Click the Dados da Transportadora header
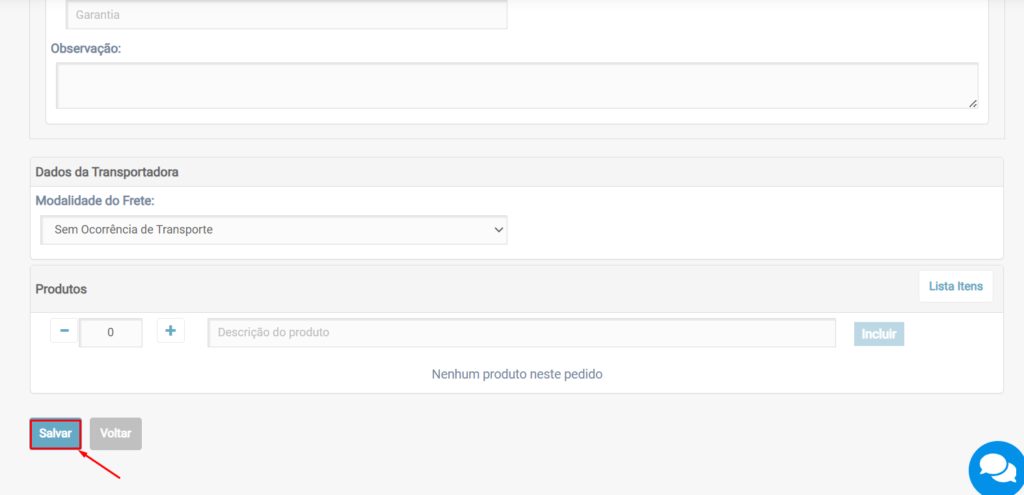 (107, 172)
